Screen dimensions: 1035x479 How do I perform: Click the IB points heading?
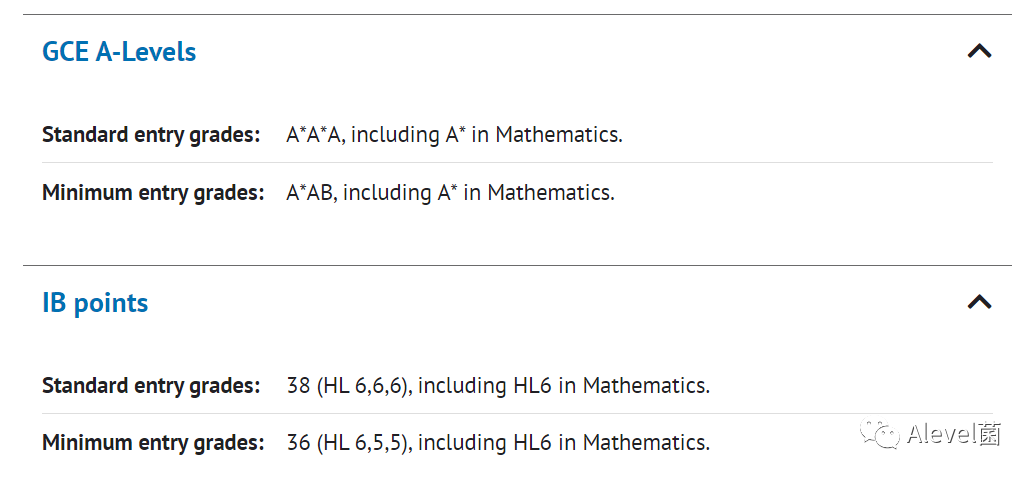click(x=95, y=303)
